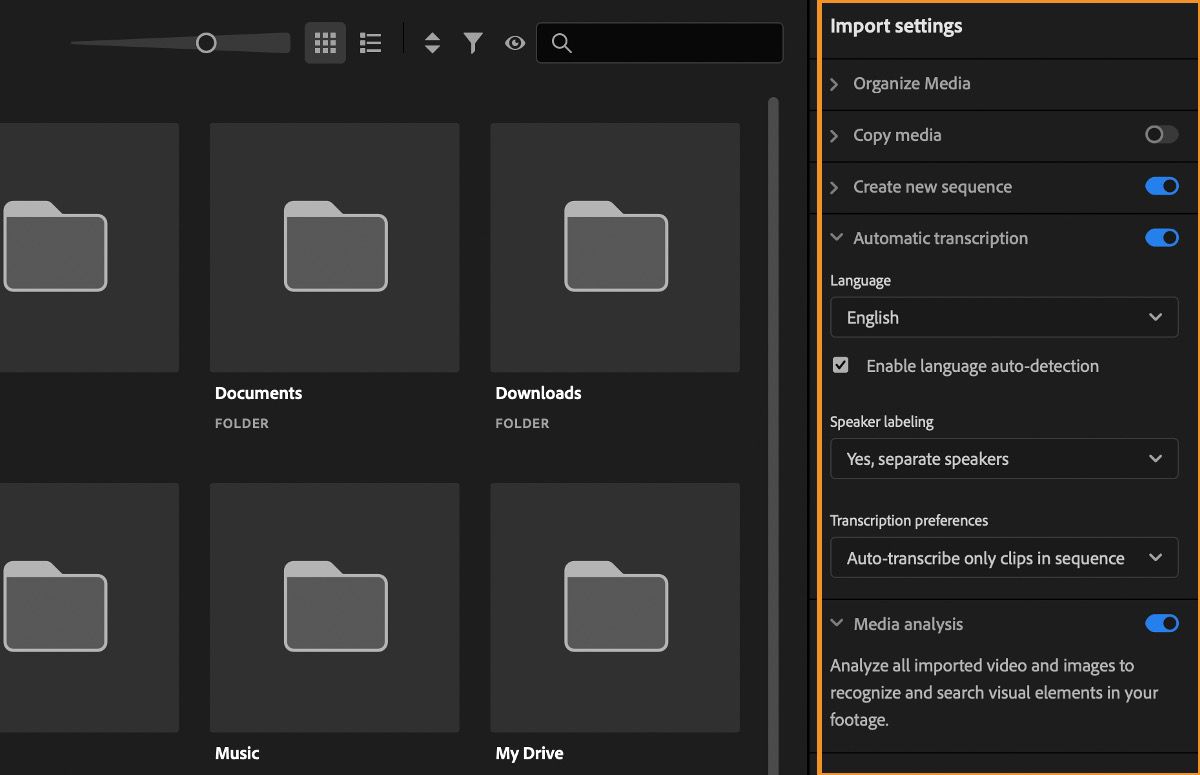Turn off Create new sequence
This screenshot has height=775, width=1200.
pyautogui.click(x=1161, y=186)
